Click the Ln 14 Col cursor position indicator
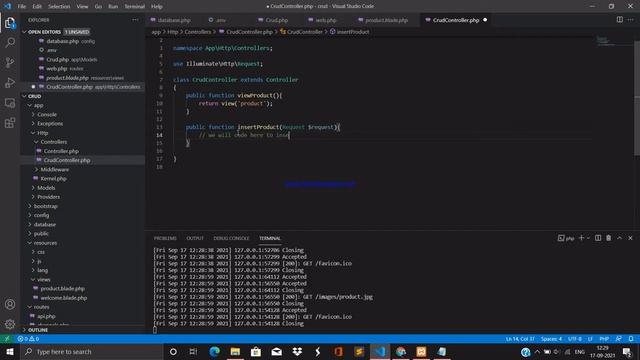 [x=520, y=339]
